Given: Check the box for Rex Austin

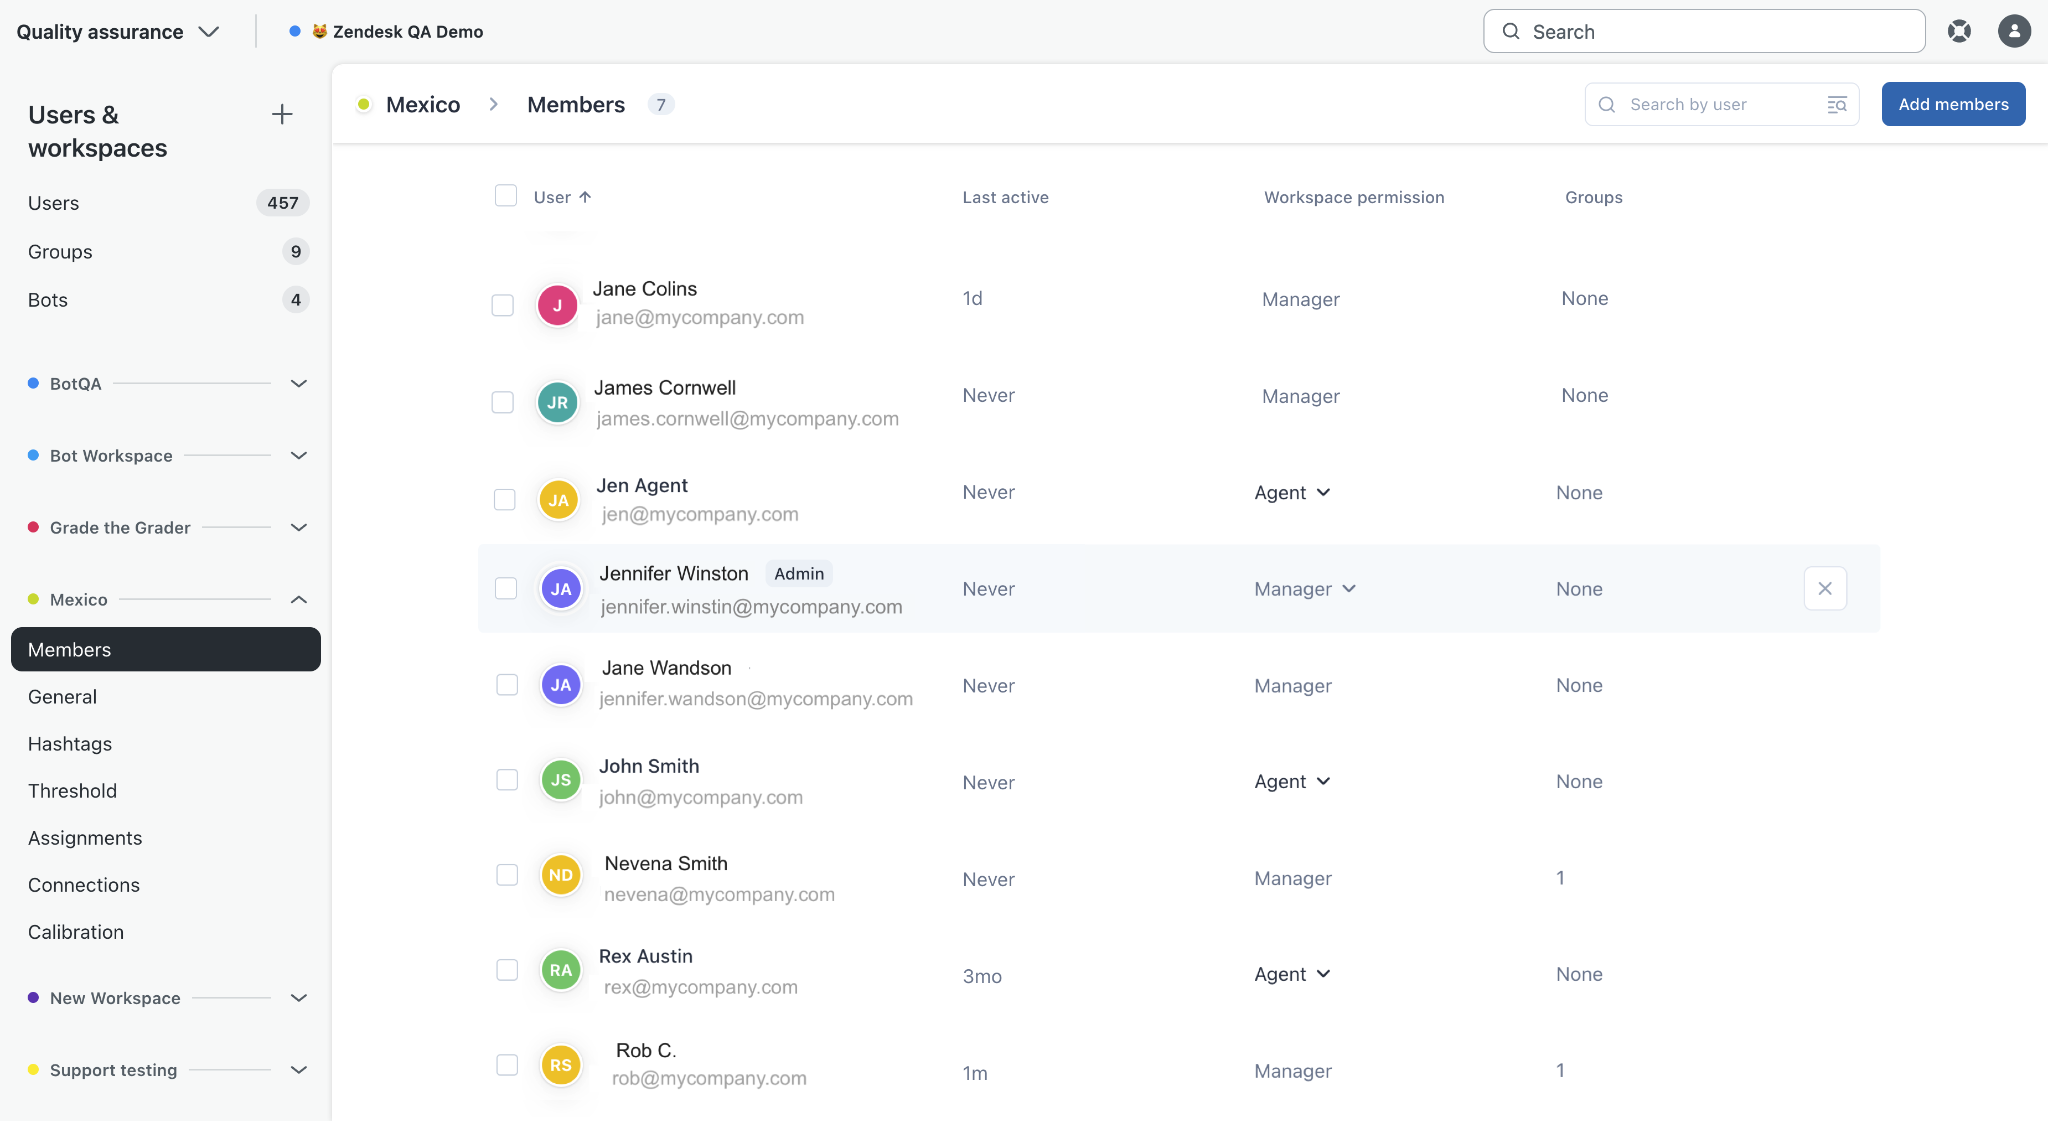Looking at the screenshot, I should pyautogui.click(x=507, y=969).
